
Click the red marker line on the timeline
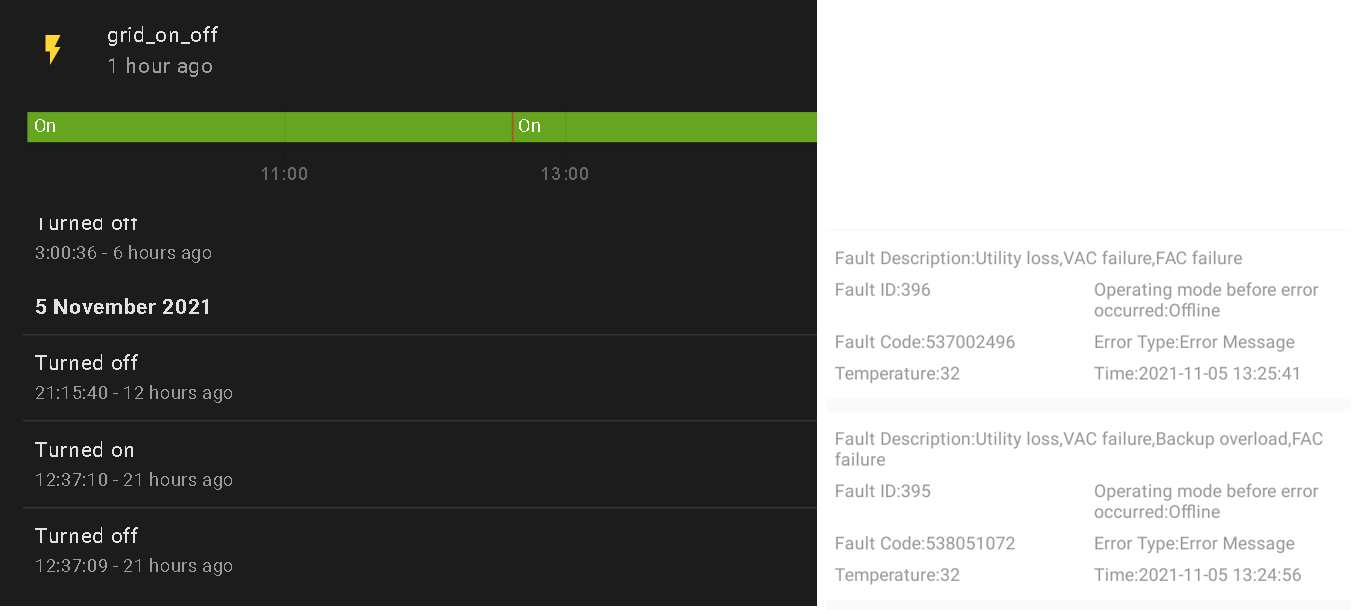pos(513,127)
